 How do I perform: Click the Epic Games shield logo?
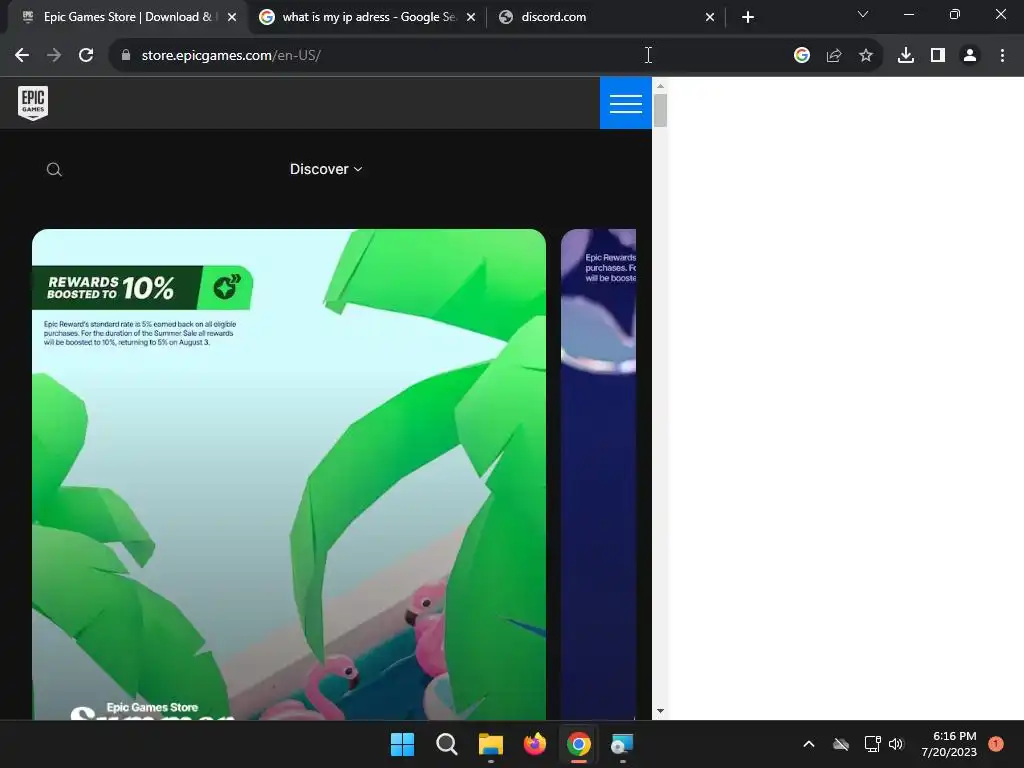point(33,103)
